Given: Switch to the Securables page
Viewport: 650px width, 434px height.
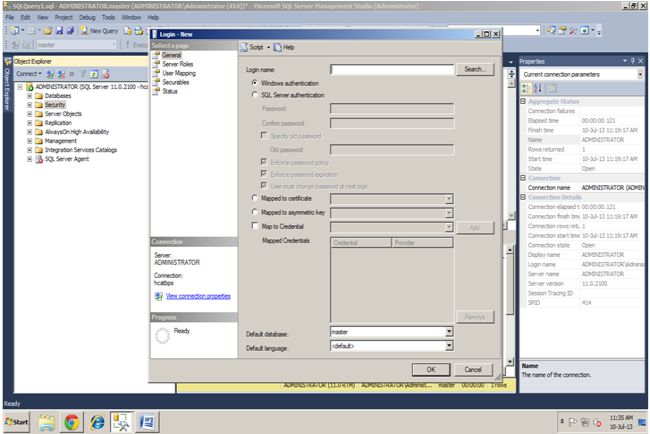Looking at the screenshot, I should coord(176,82).
